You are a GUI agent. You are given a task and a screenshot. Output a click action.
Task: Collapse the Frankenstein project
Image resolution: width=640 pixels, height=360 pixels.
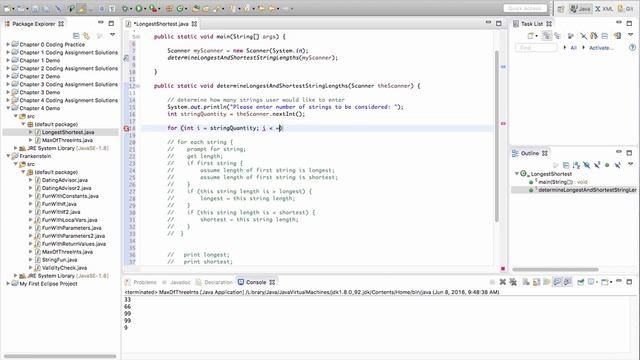point(8,156)
